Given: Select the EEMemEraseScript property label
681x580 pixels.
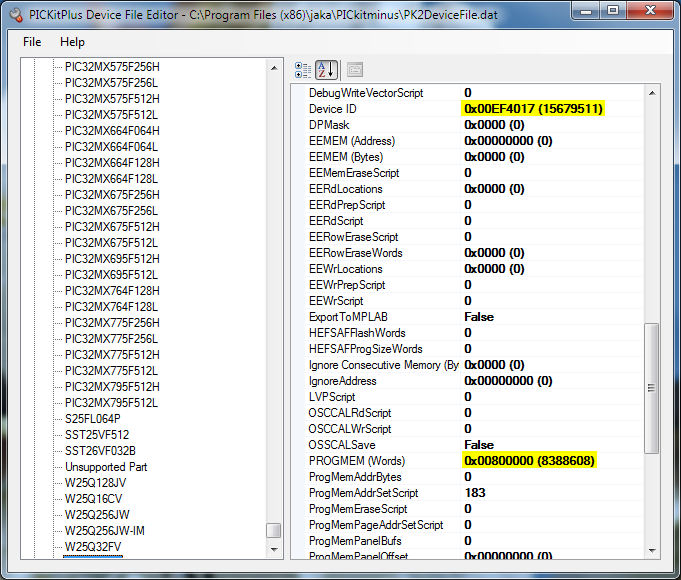Looking at the screenshot, I should point(354,173).
